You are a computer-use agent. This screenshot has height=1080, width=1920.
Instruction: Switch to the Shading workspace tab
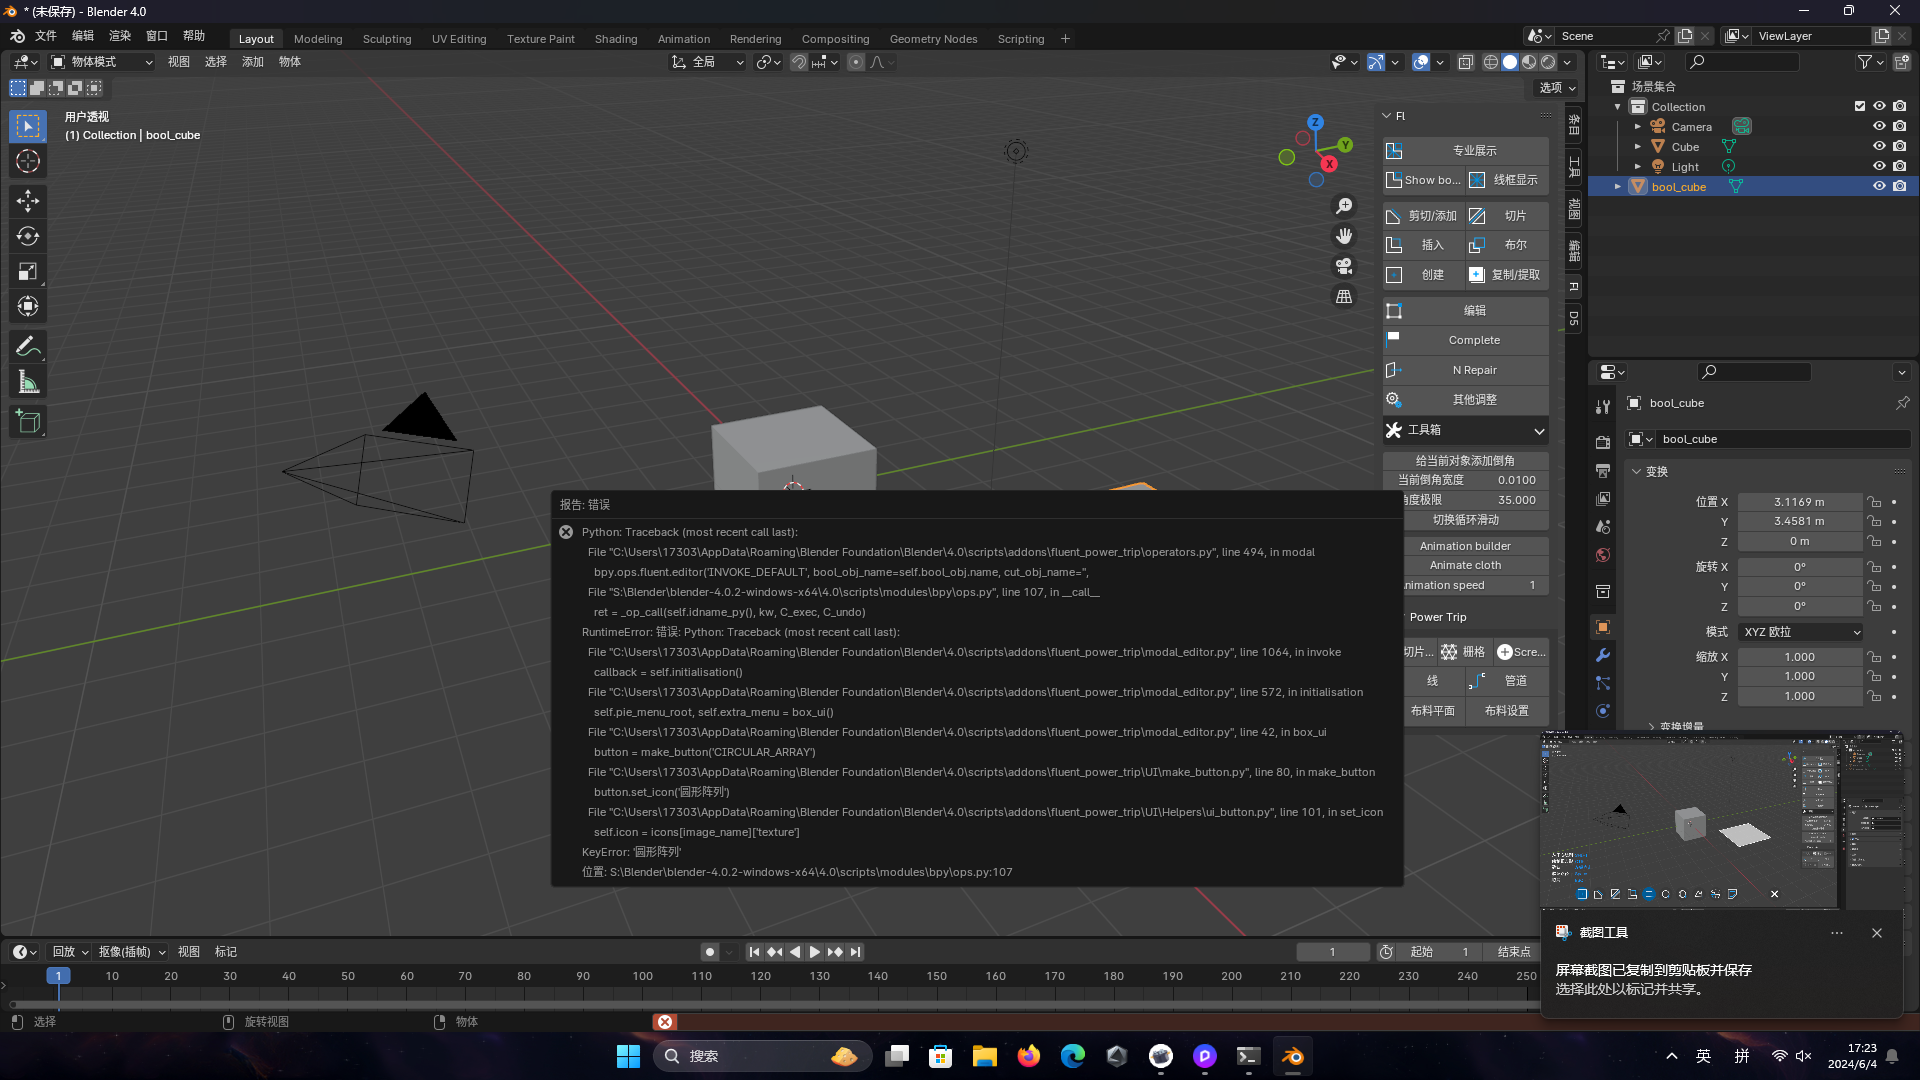[x=616, y=39]
